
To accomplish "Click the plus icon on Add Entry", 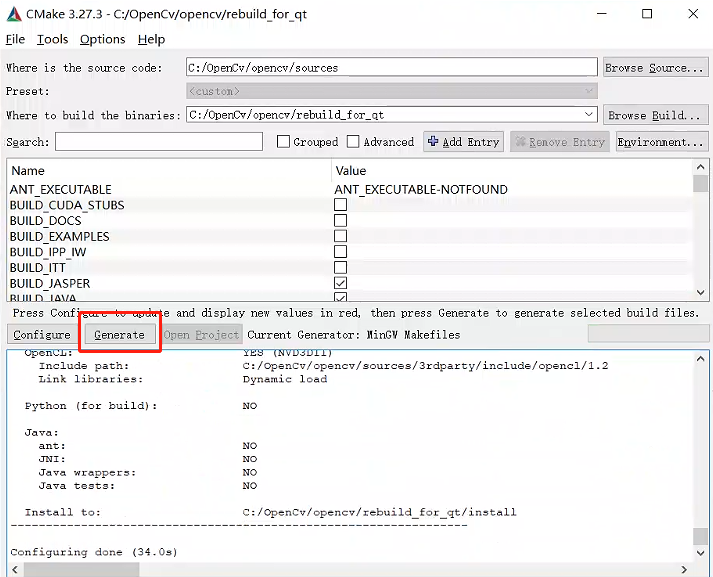I will coord(433,141).
